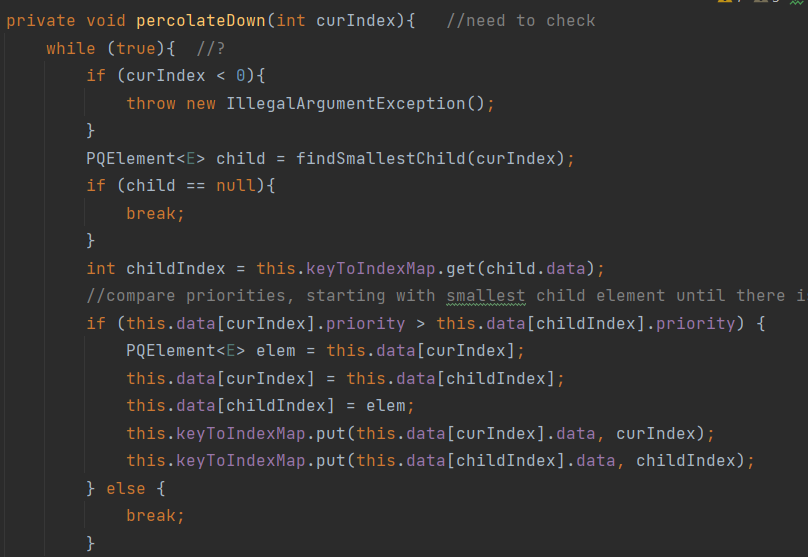Image resolution: width=808 pixels, height=557 pixels.
Task: Click the elem variable in PQElement declaration
Action: coord(276,350)
